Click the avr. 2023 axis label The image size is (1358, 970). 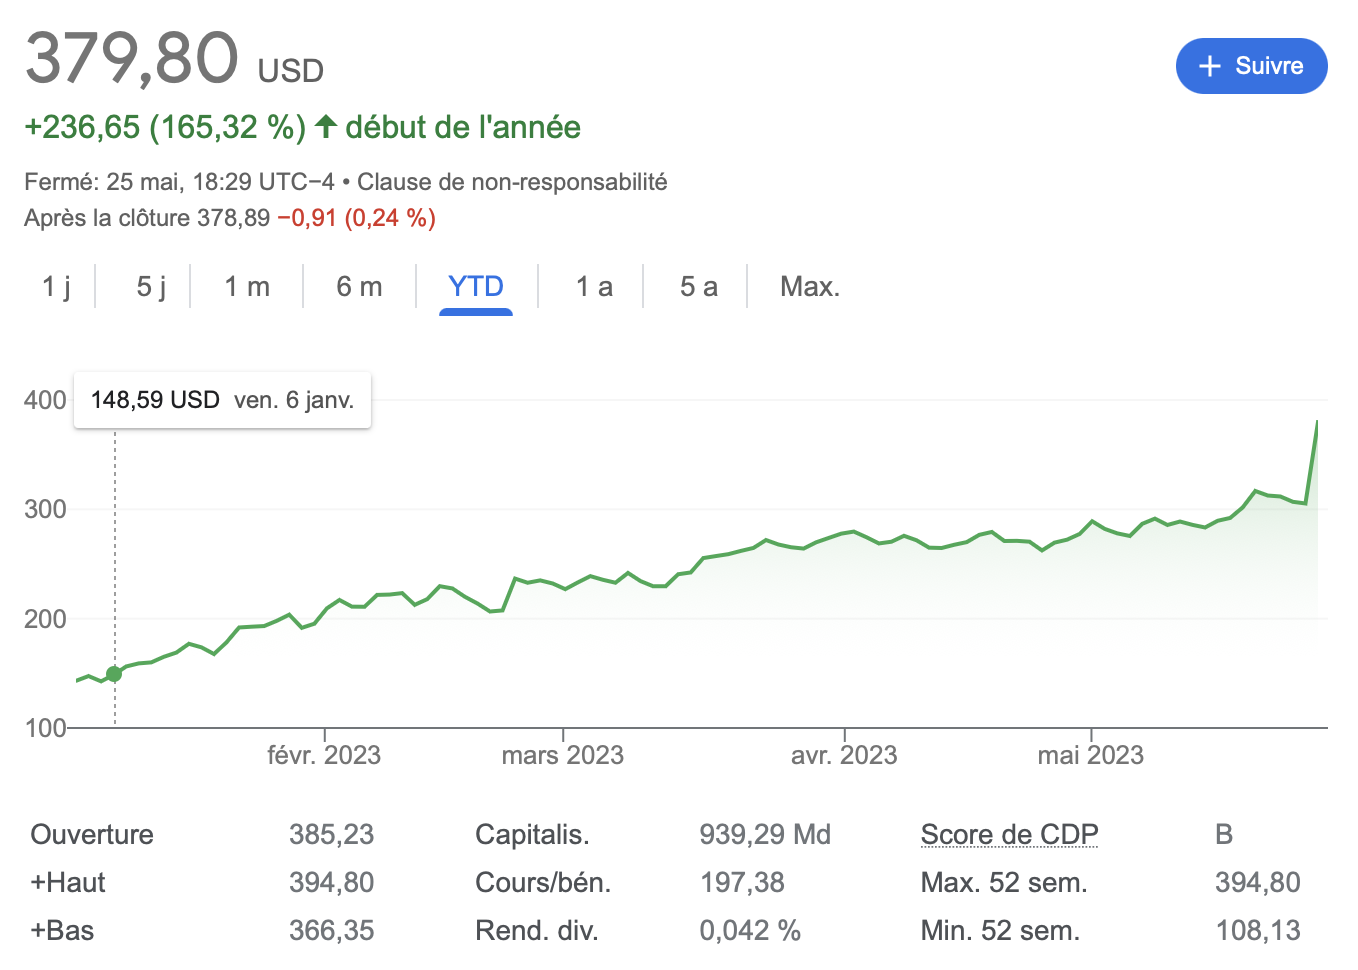tap(844, 755)
